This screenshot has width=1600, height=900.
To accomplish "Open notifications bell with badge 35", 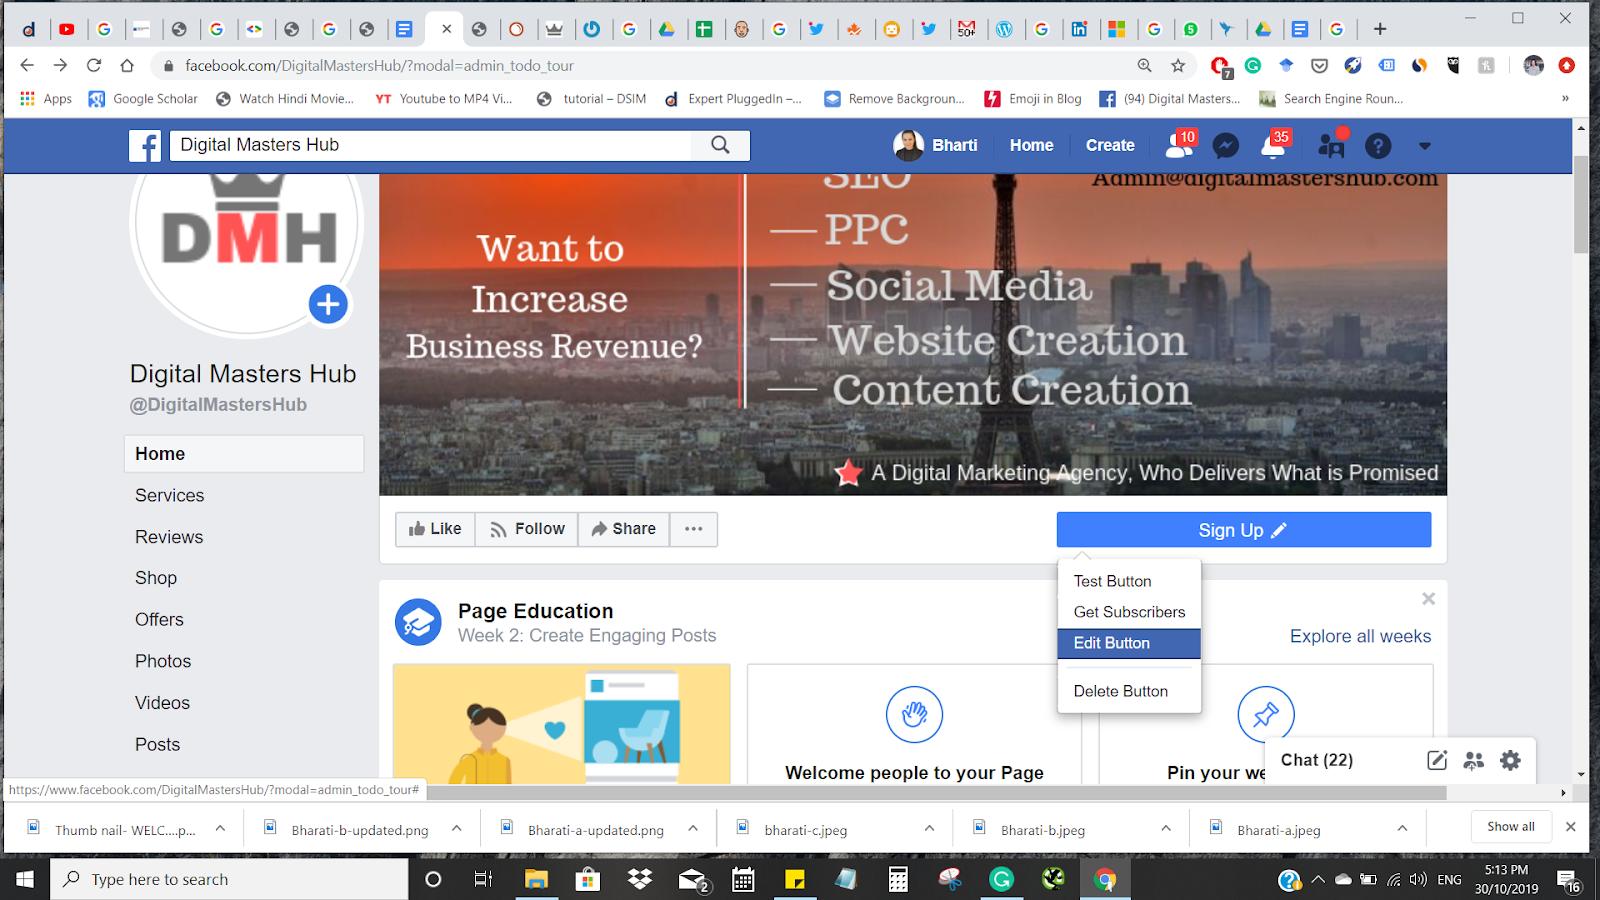I will coord(1273,146).
